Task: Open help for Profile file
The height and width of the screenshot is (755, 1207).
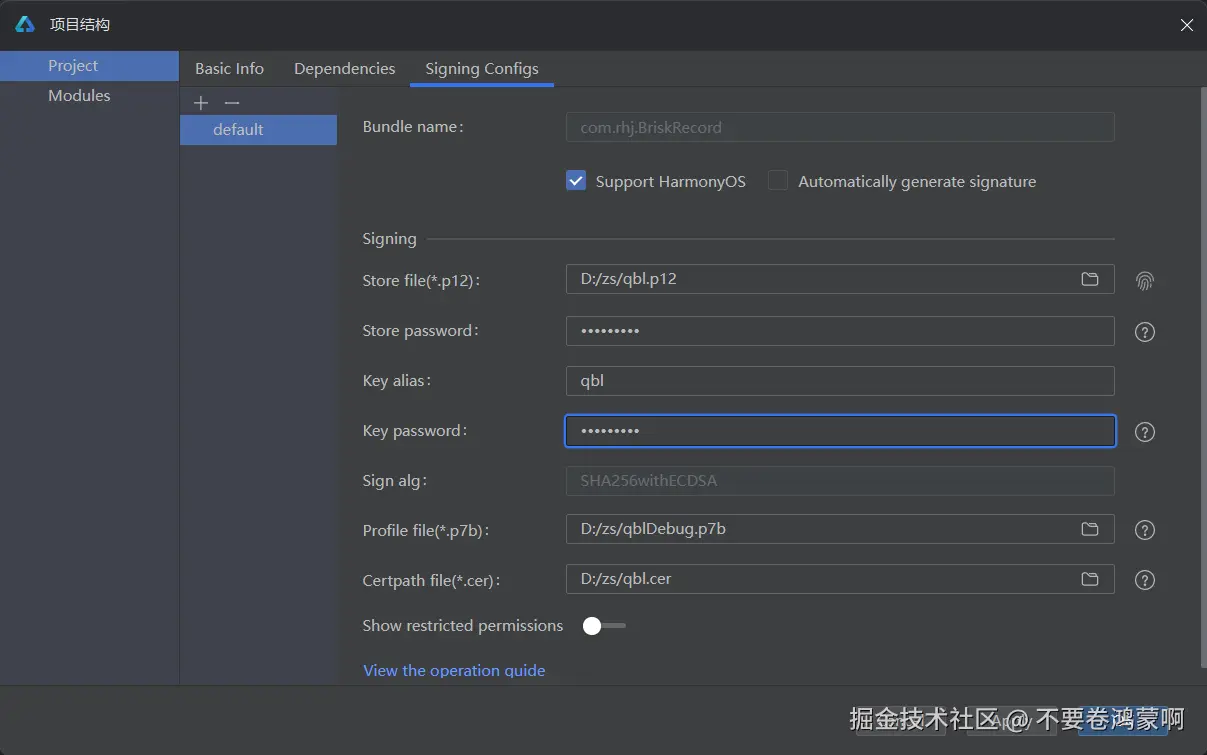Action: click(1145, 531)
